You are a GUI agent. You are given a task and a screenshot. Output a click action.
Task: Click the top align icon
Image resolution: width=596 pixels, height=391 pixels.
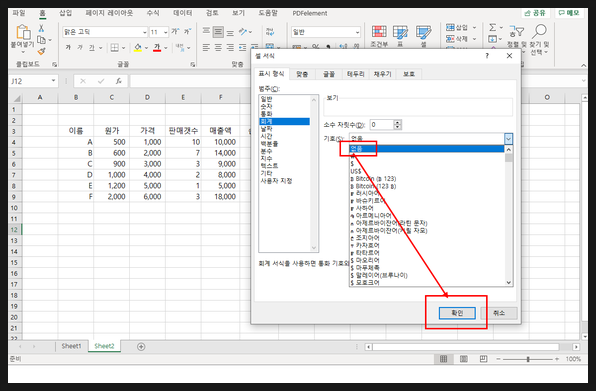tap(206, 31)
